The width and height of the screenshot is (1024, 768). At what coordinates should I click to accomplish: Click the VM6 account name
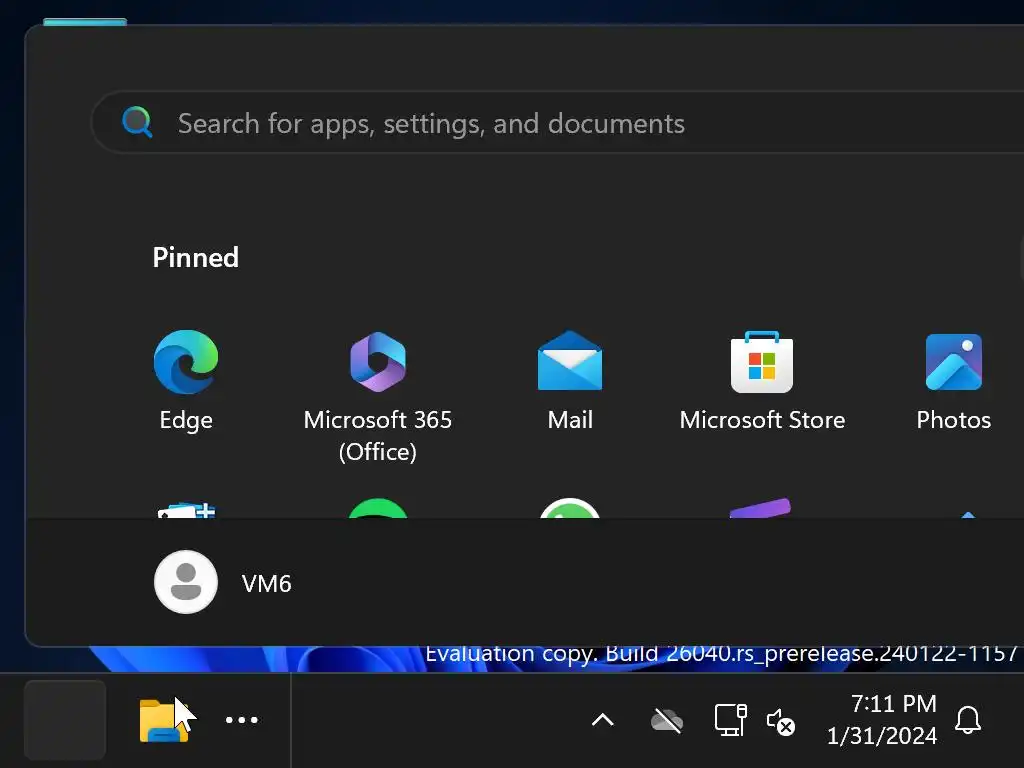[266, 583]
